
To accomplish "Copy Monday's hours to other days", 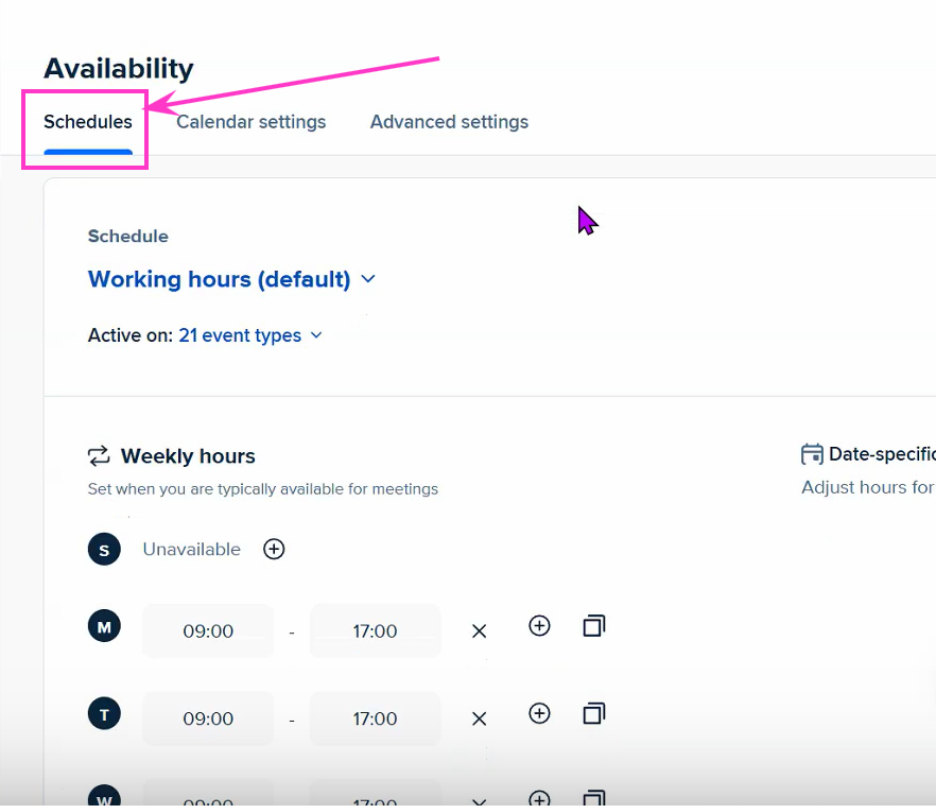I will [593, 626].
